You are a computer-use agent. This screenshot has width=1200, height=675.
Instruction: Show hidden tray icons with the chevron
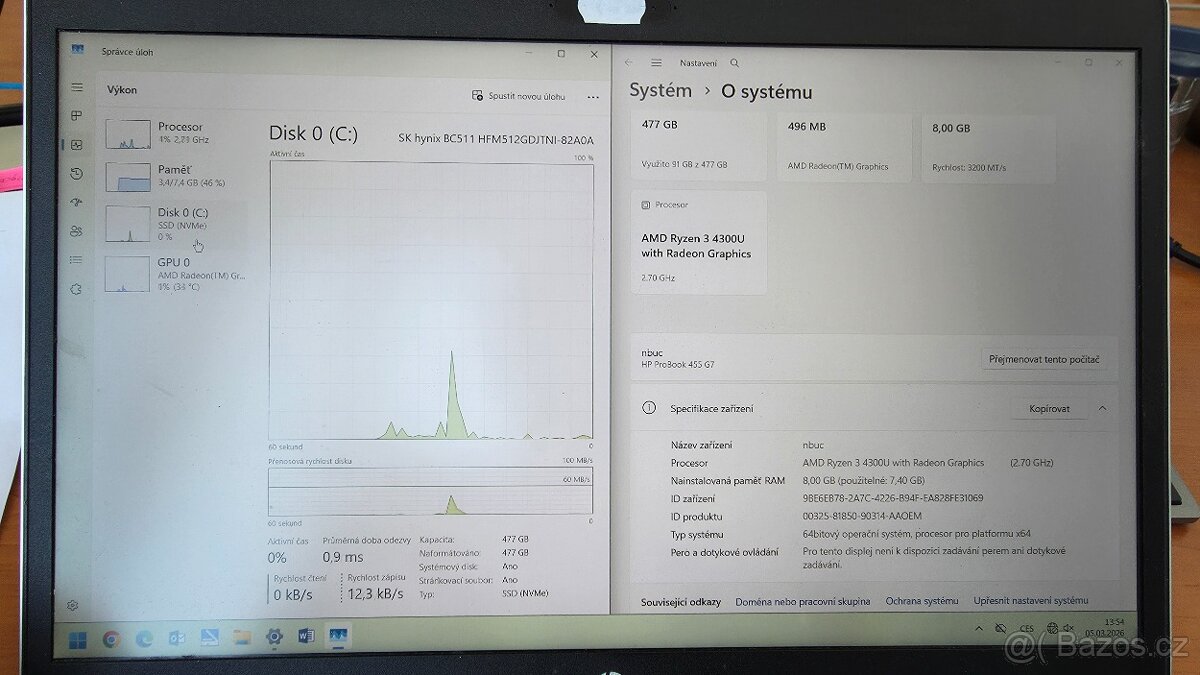pos(978,628)
